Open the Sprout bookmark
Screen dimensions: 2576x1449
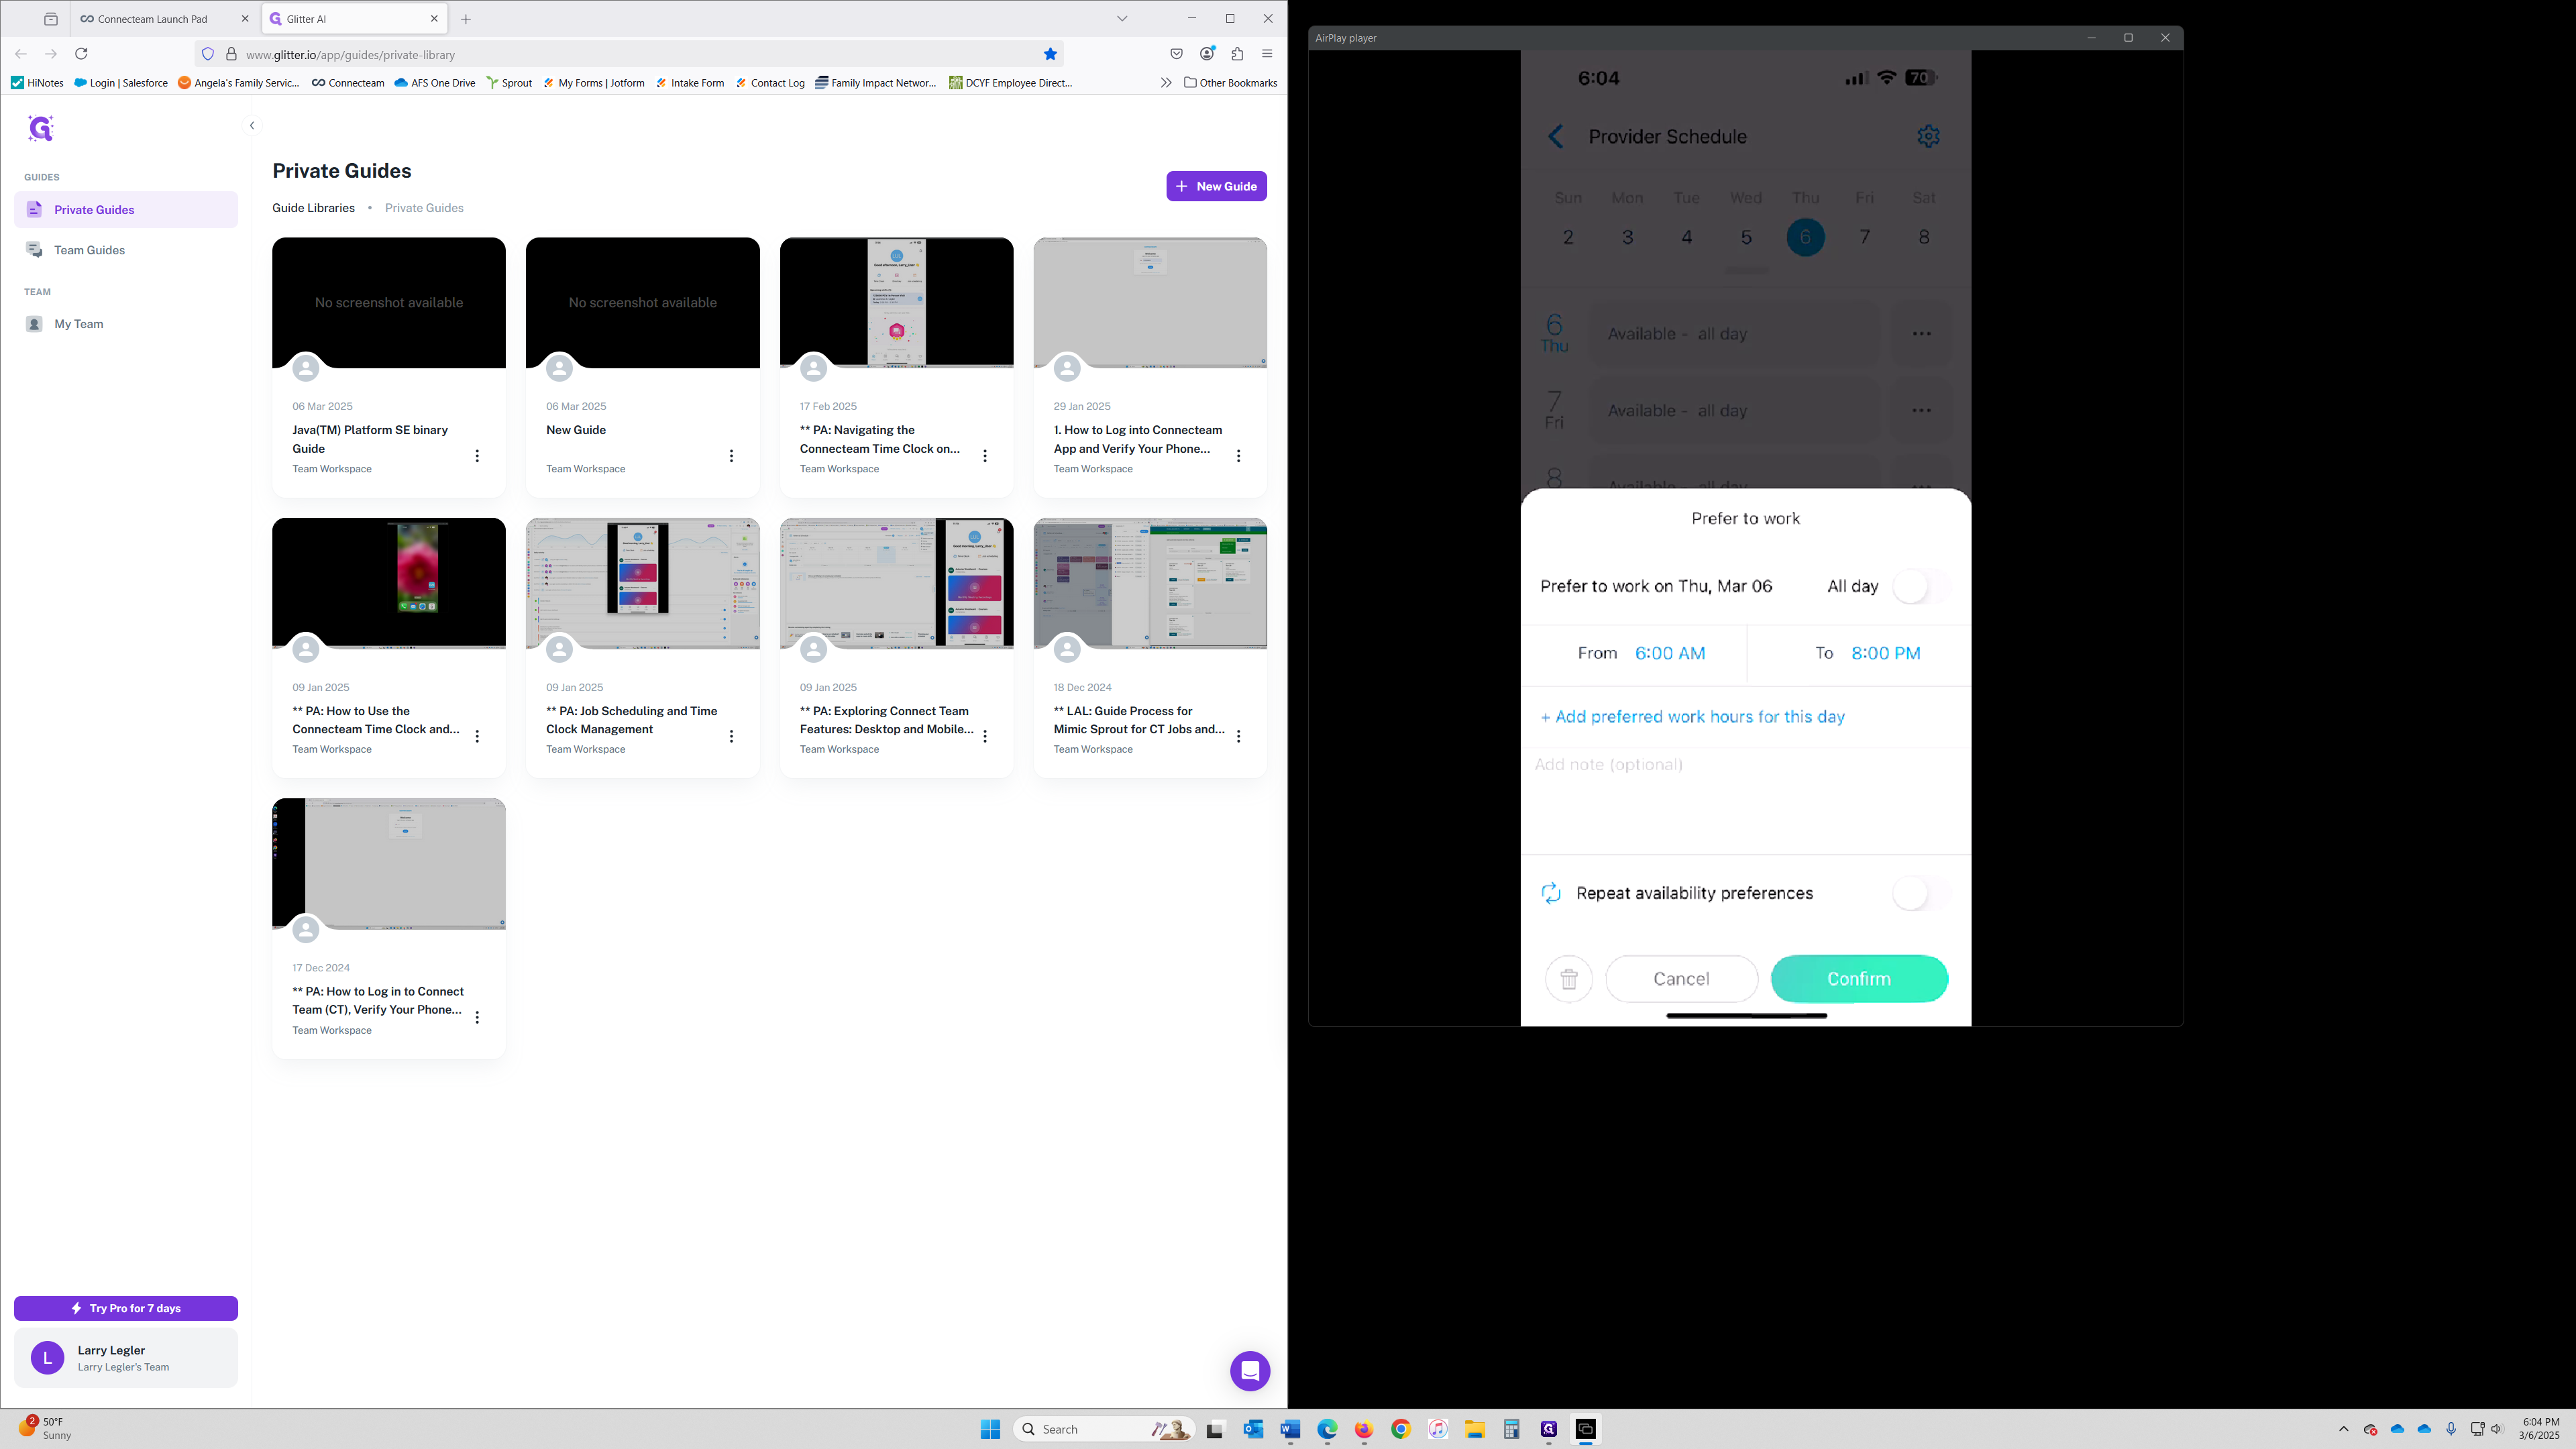pyautogui.click(x=509, y=83)
